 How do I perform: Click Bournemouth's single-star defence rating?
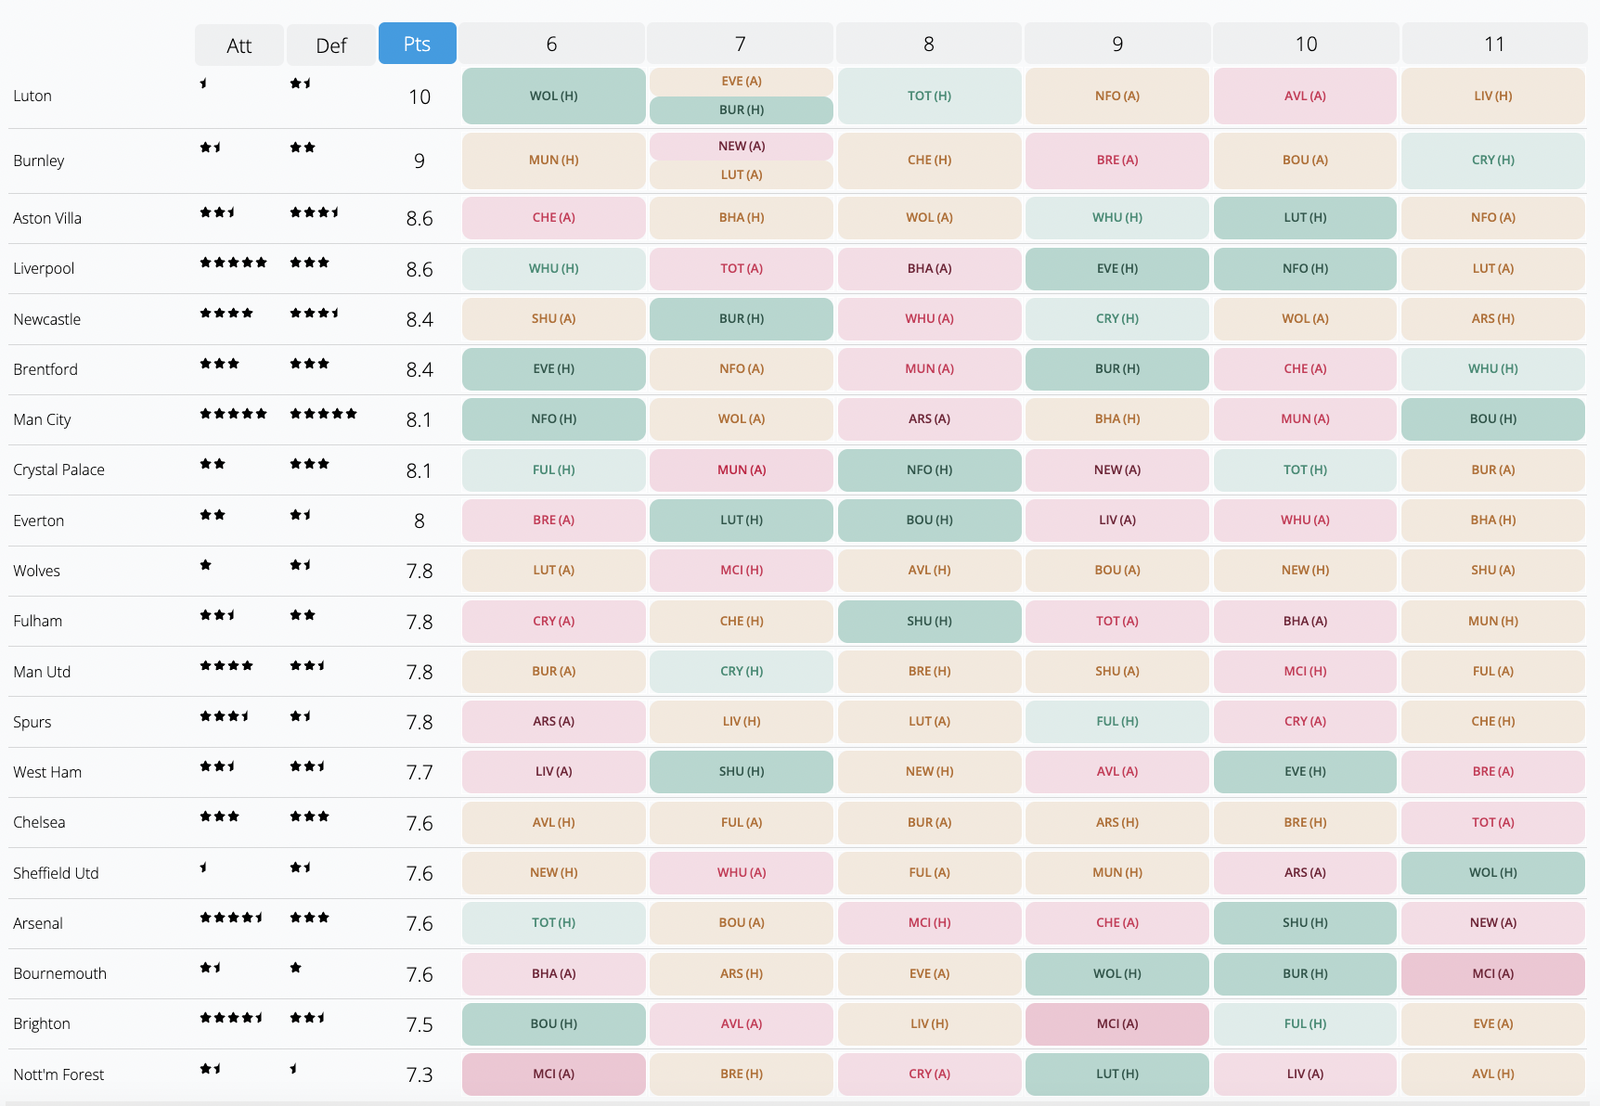point(296,968)
